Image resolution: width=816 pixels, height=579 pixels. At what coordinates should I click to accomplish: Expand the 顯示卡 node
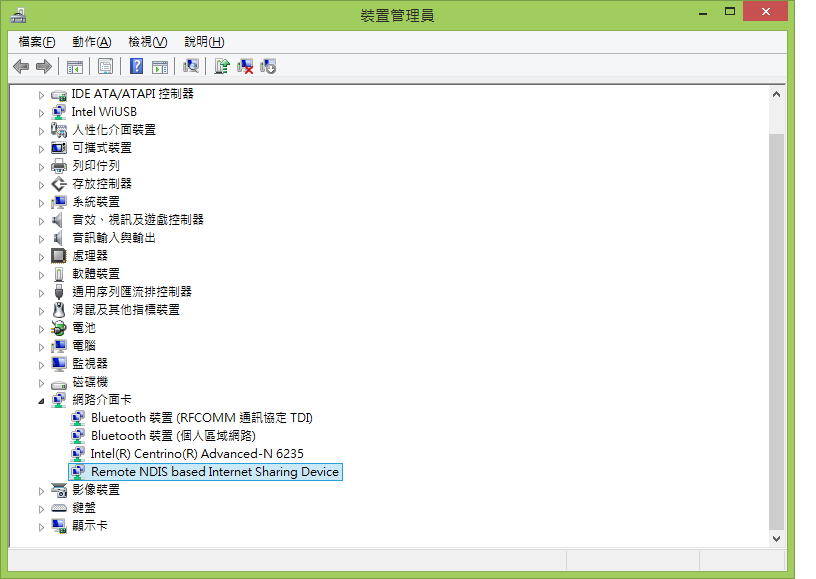[41, 526]
